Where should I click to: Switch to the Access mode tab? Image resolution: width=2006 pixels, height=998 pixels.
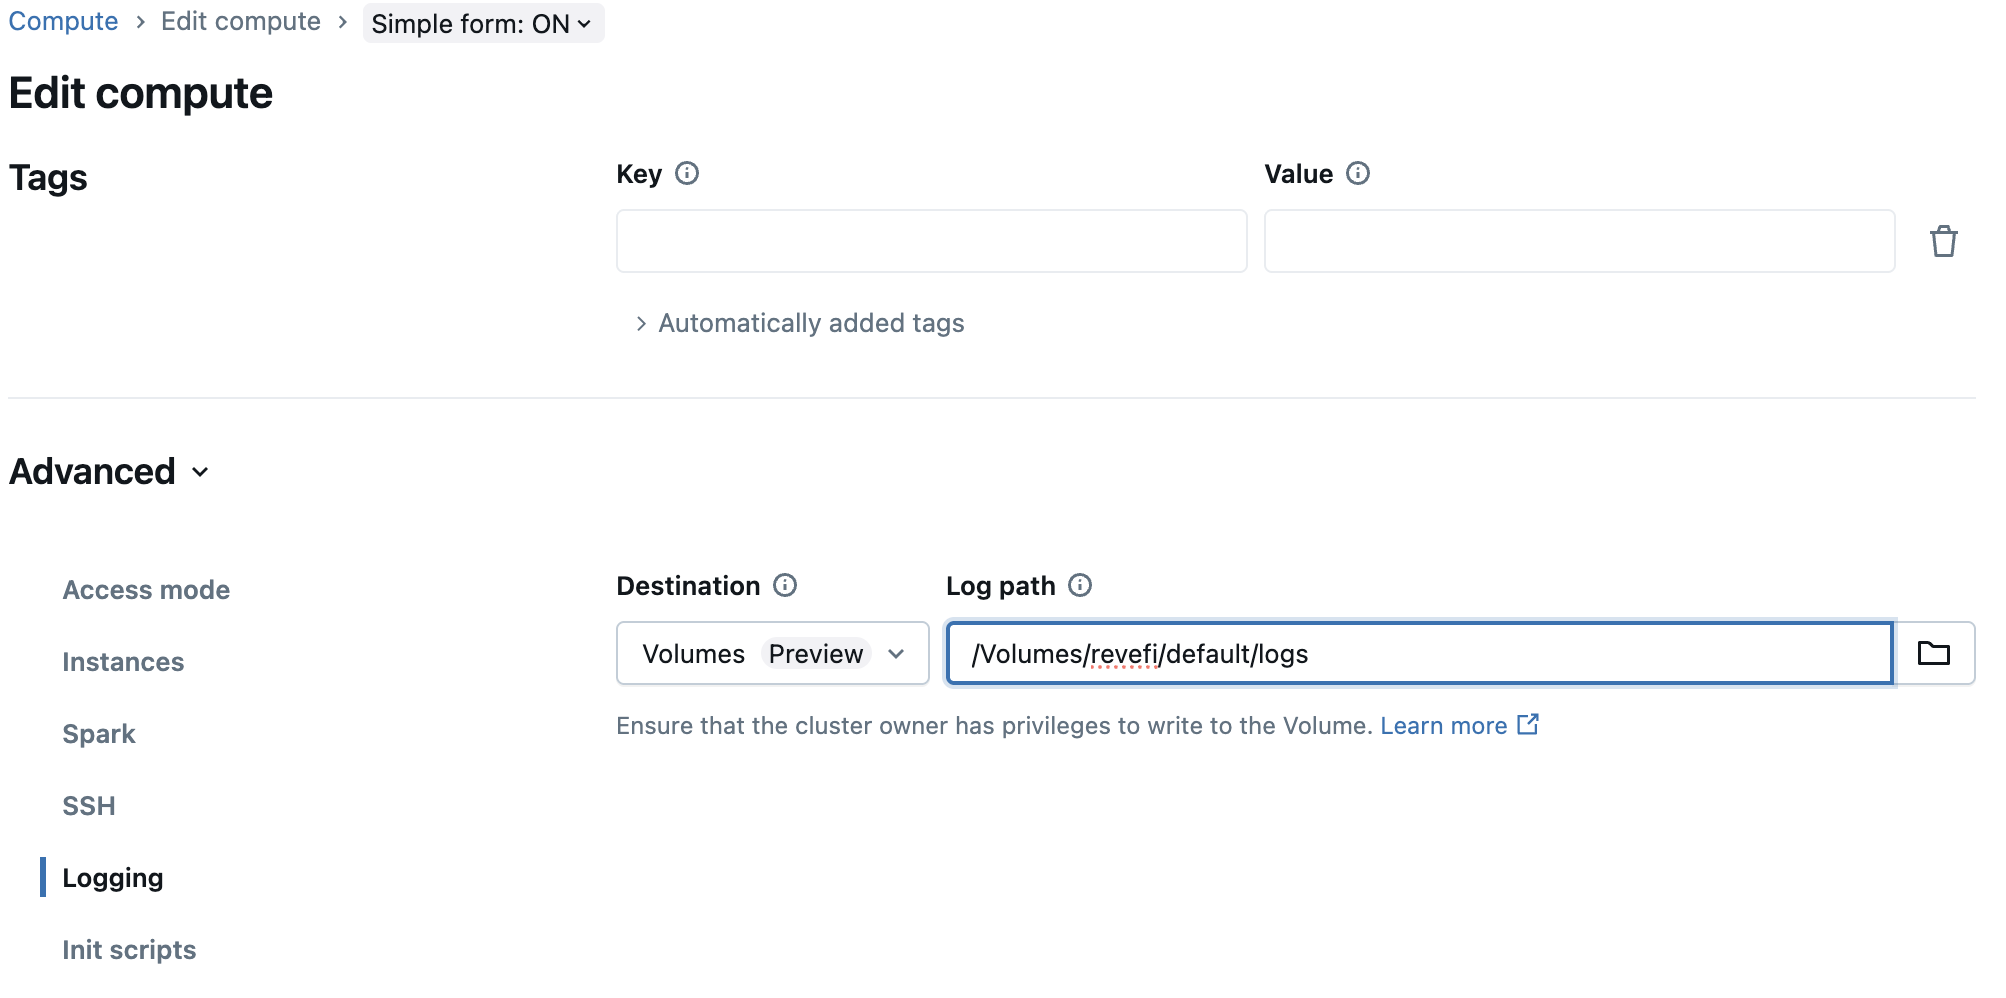click(146, 590)
